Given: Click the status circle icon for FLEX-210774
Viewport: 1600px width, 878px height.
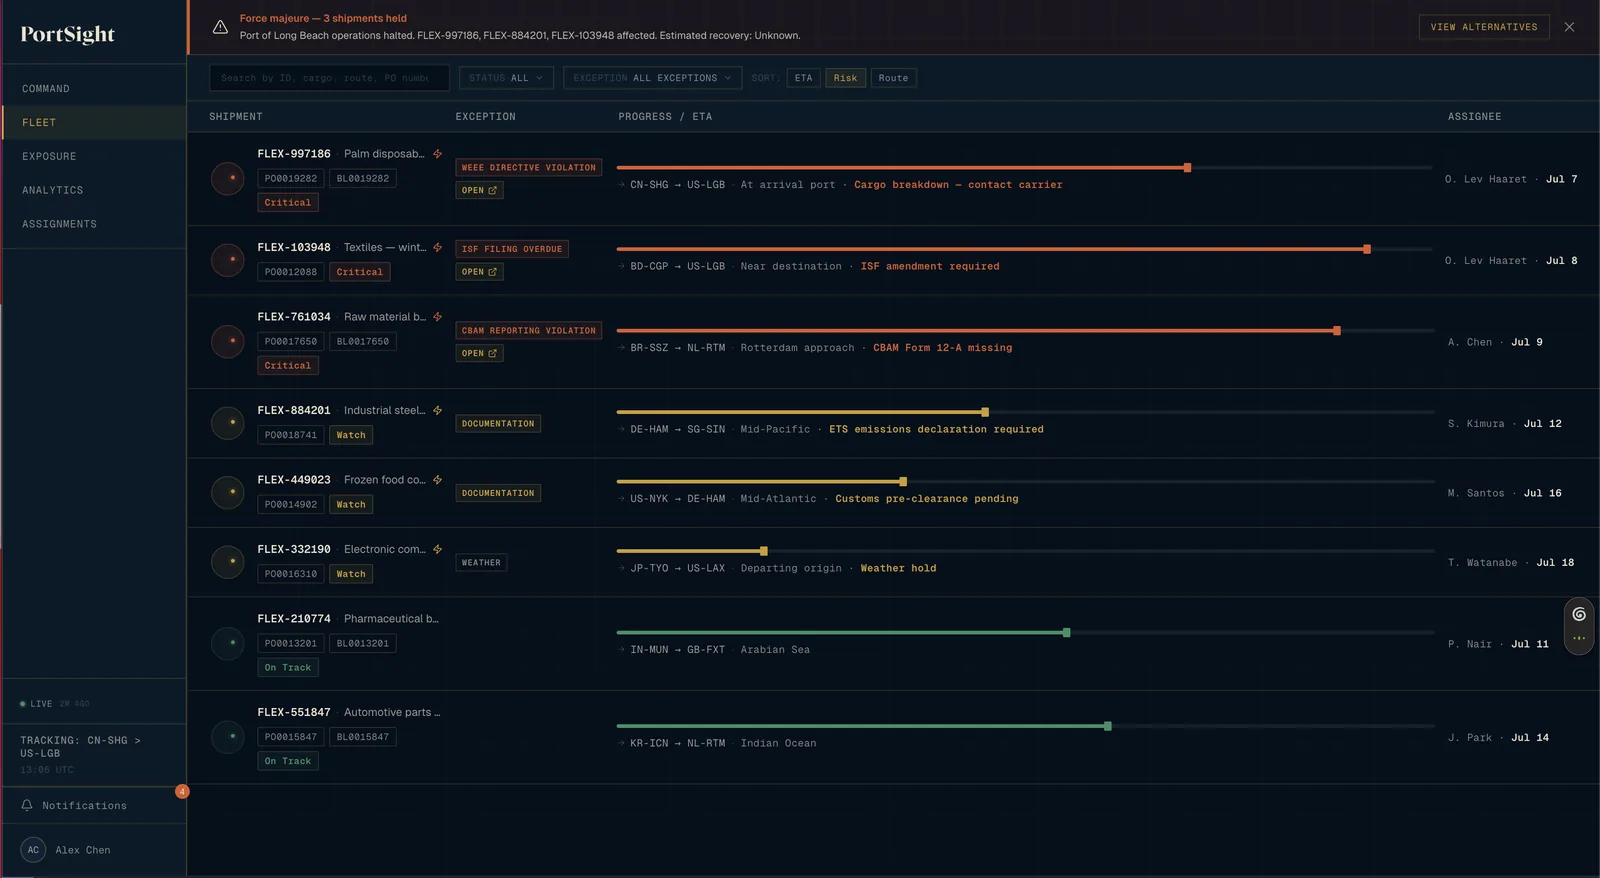Looking at the screenshot, I should 228,643.
